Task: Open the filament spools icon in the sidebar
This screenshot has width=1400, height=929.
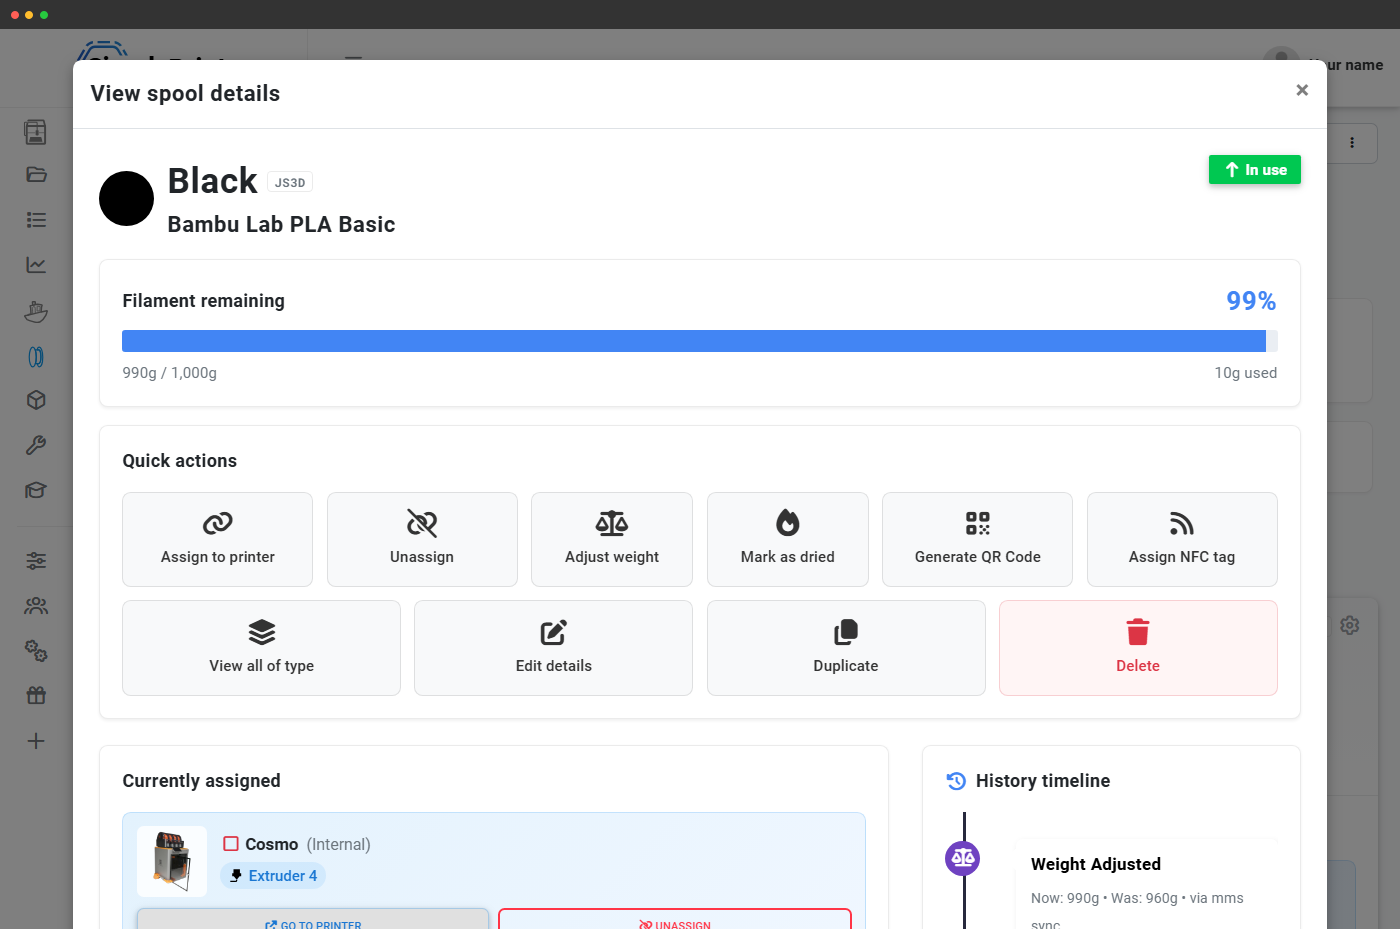Action: click(x=36, y=357)
